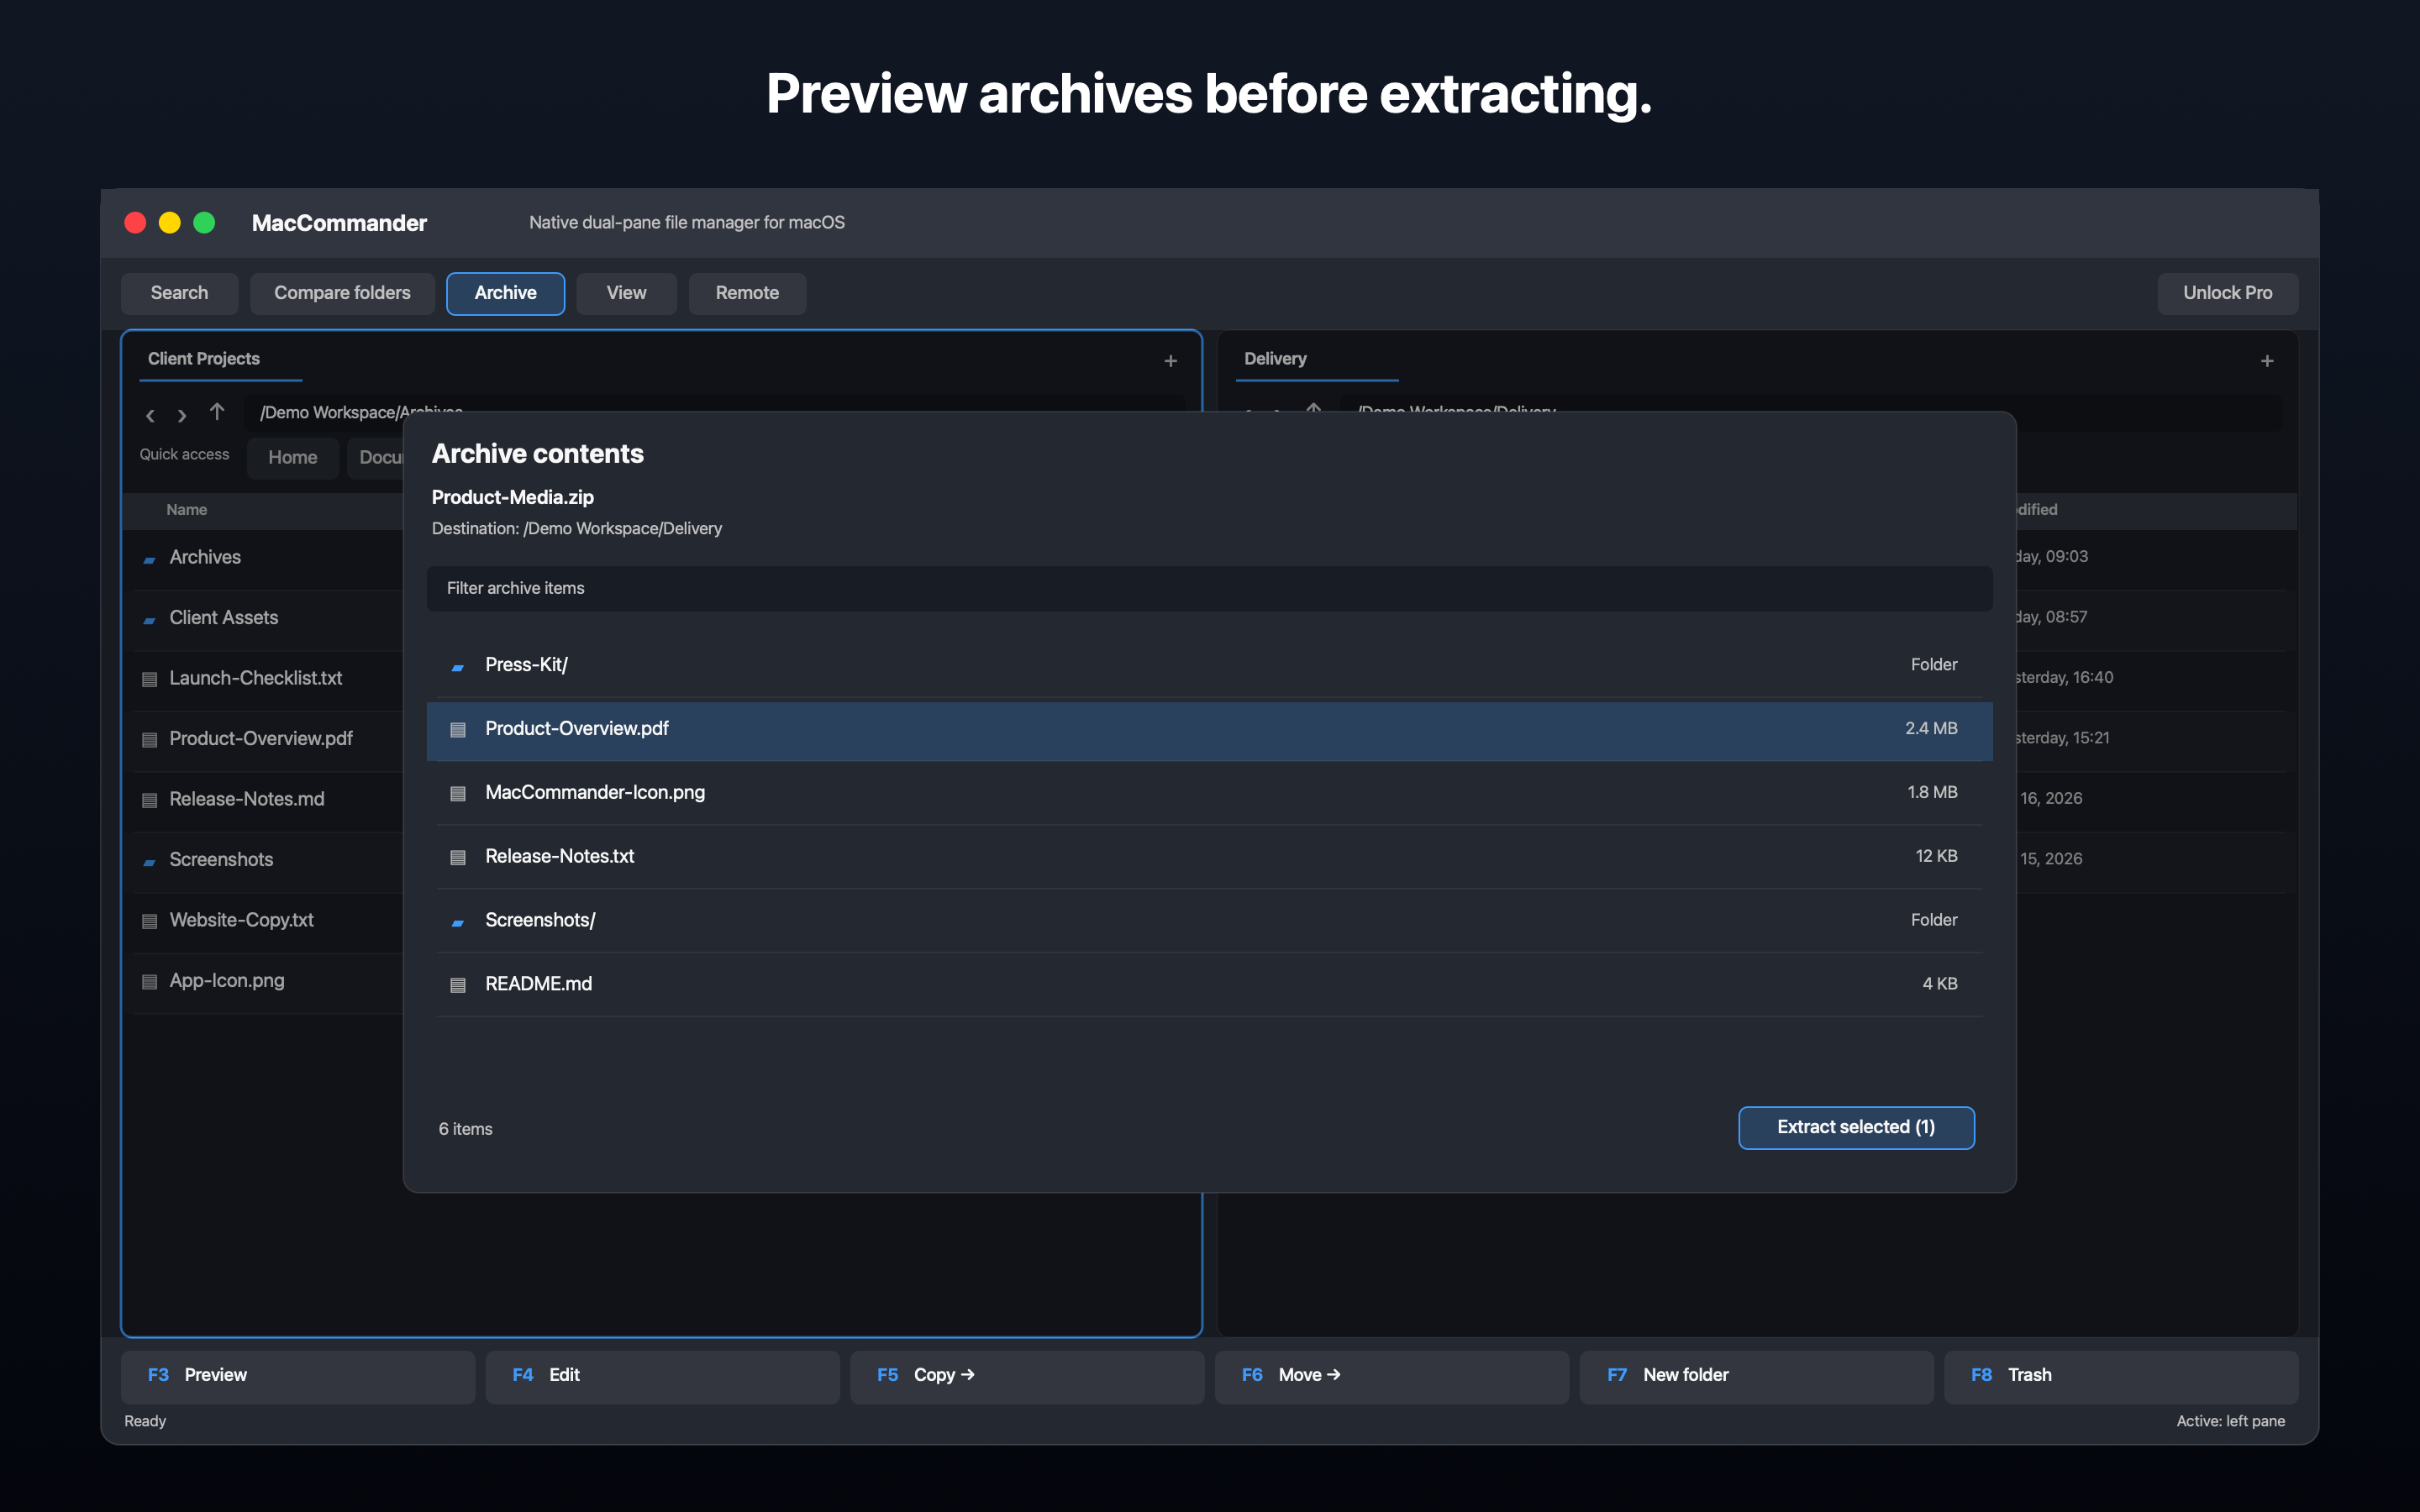Click Extract selected (1) button
Viewport: 2420px width, 1512px height.
click(1856, 1127)
